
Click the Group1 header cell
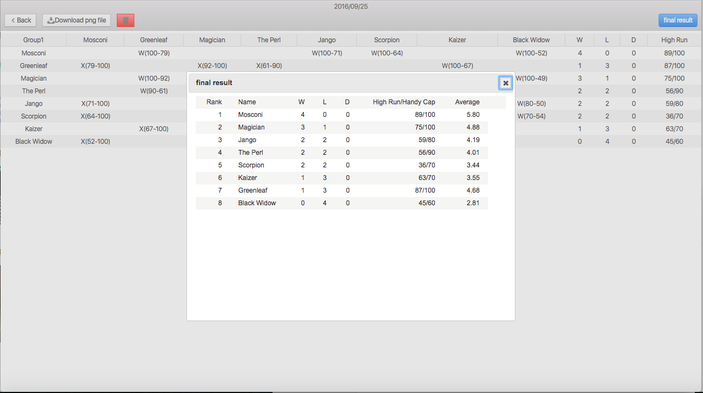tap(34, 40)
